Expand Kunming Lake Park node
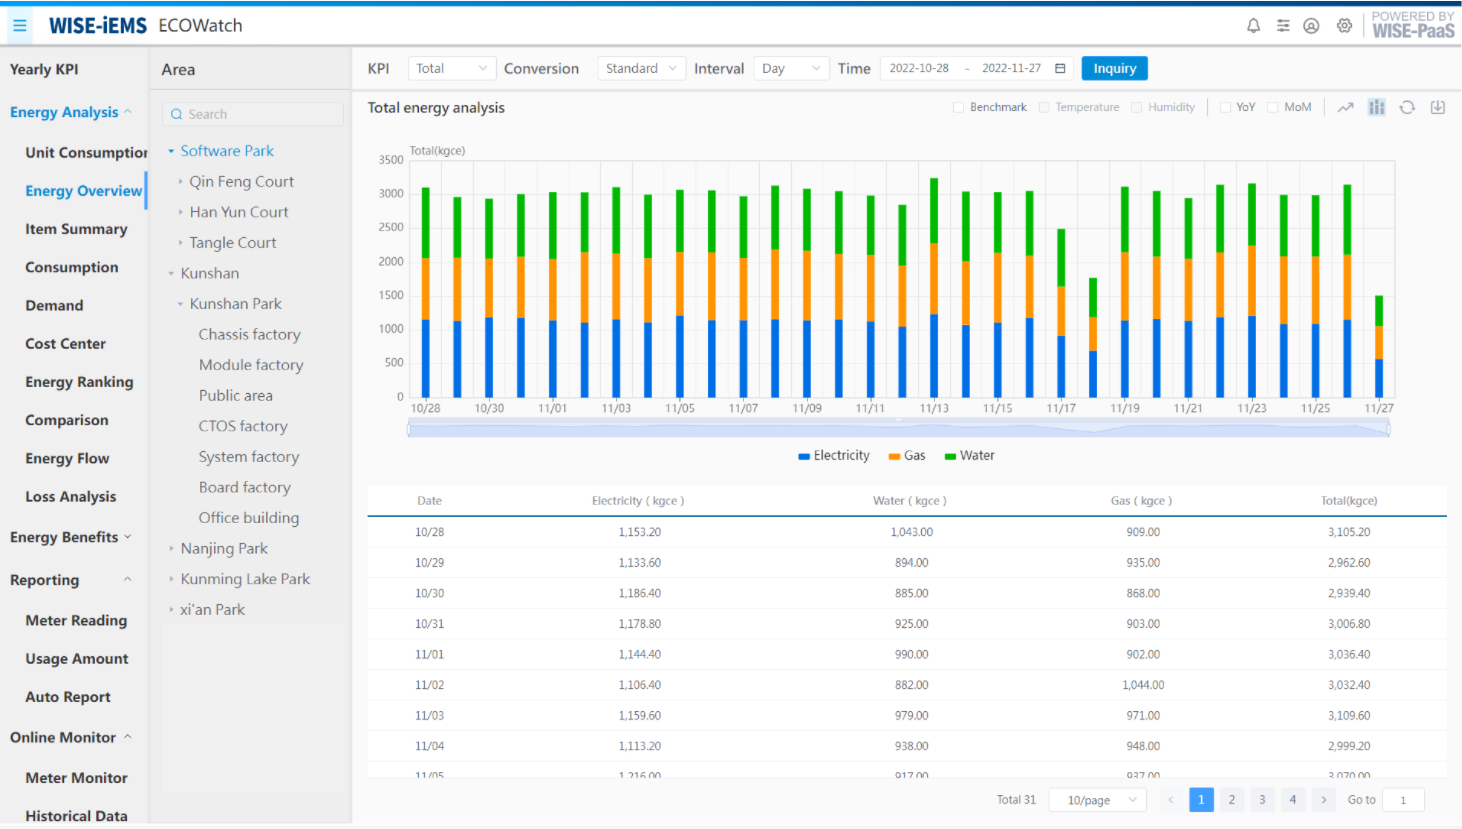1462x829 pixels. click(172, 579)
